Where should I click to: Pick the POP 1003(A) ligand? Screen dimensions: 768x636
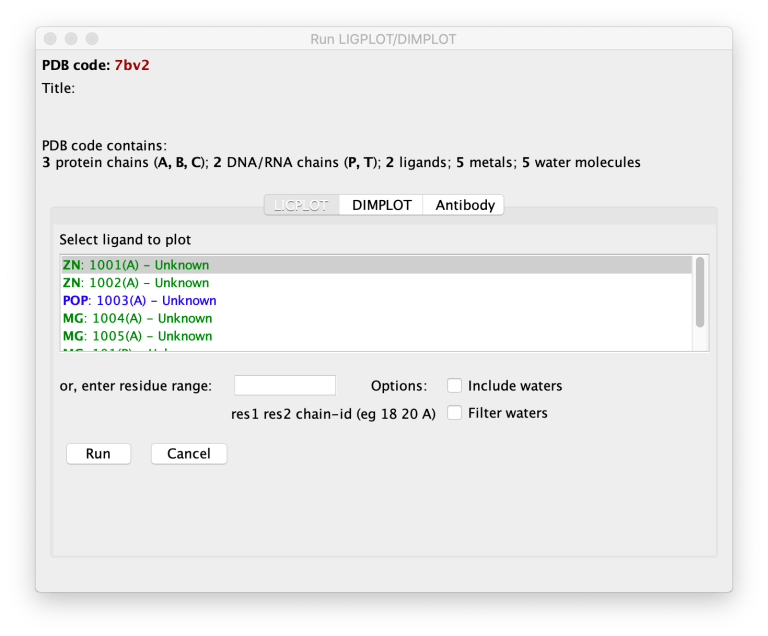[139, 300]
